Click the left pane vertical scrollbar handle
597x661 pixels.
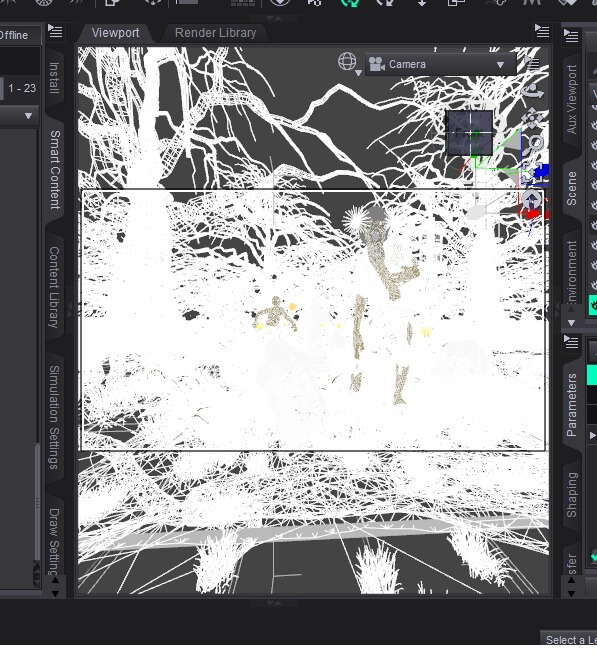(37, 502)
